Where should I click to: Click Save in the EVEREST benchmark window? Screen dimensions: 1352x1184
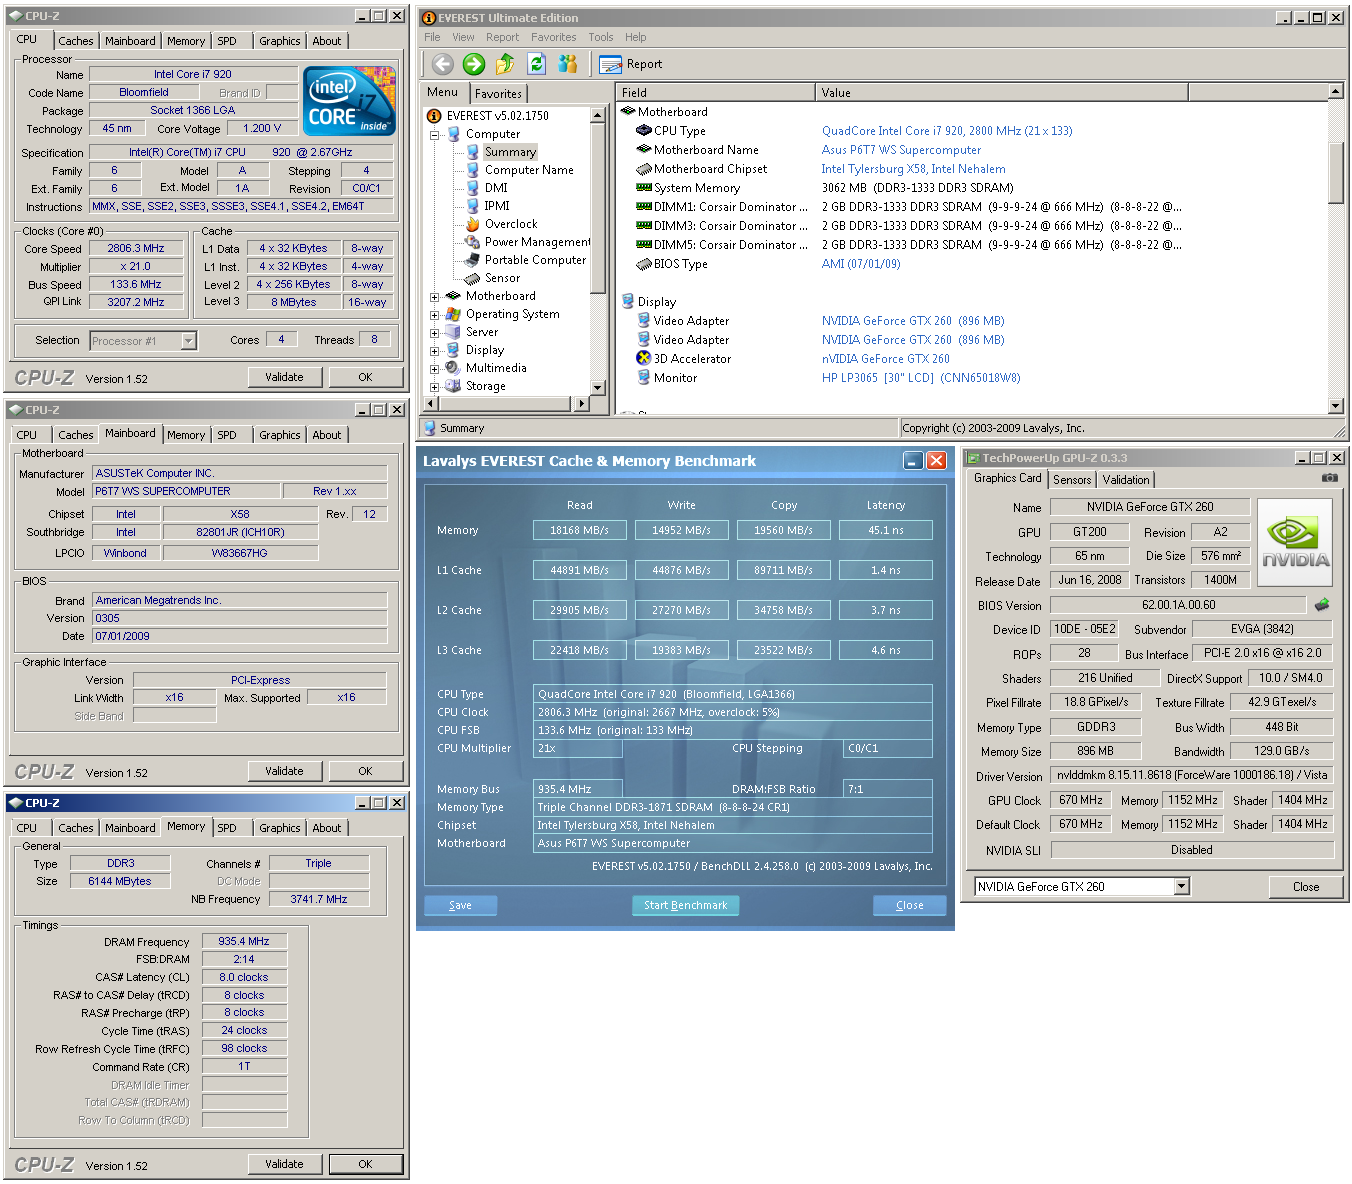pos(460,905)
